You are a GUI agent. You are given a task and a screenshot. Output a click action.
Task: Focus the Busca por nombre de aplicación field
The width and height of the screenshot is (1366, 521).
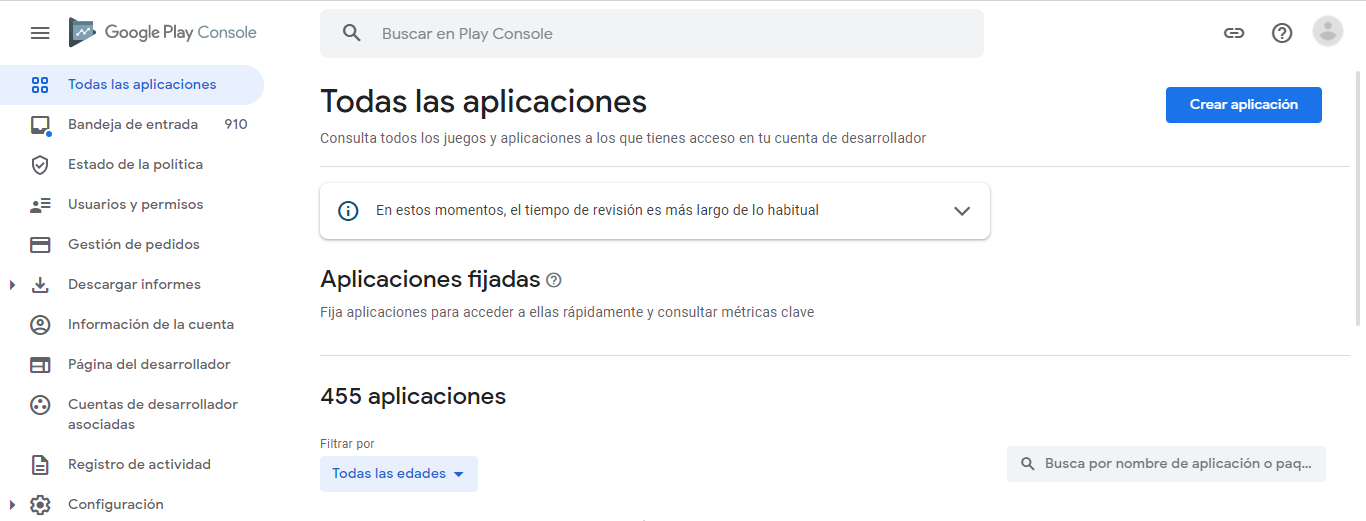(1166, 464)
